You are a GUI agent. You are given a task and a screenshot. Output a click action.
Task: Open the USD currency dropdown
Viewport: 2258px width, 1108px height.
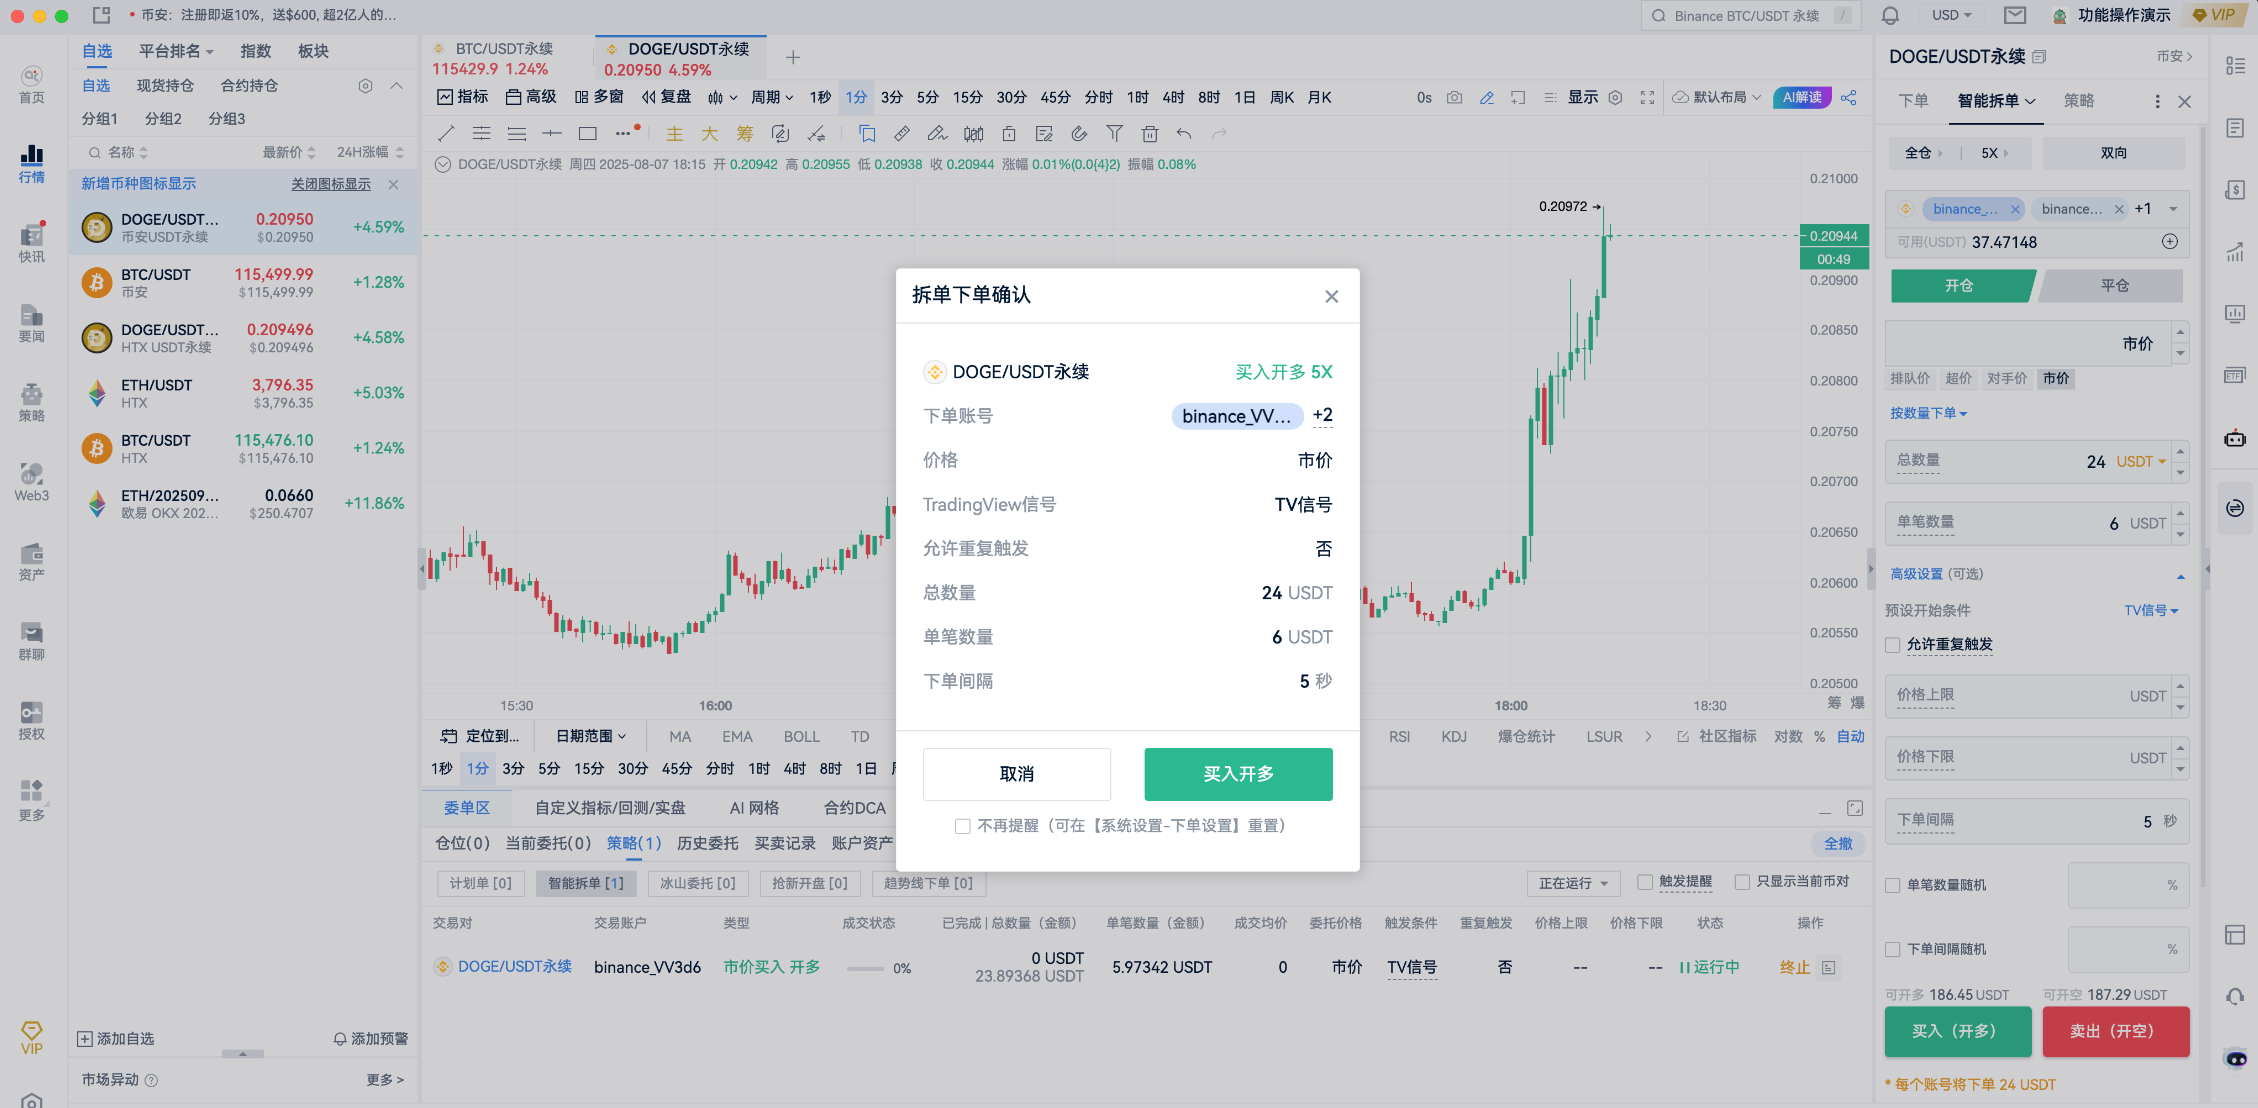1952,15
